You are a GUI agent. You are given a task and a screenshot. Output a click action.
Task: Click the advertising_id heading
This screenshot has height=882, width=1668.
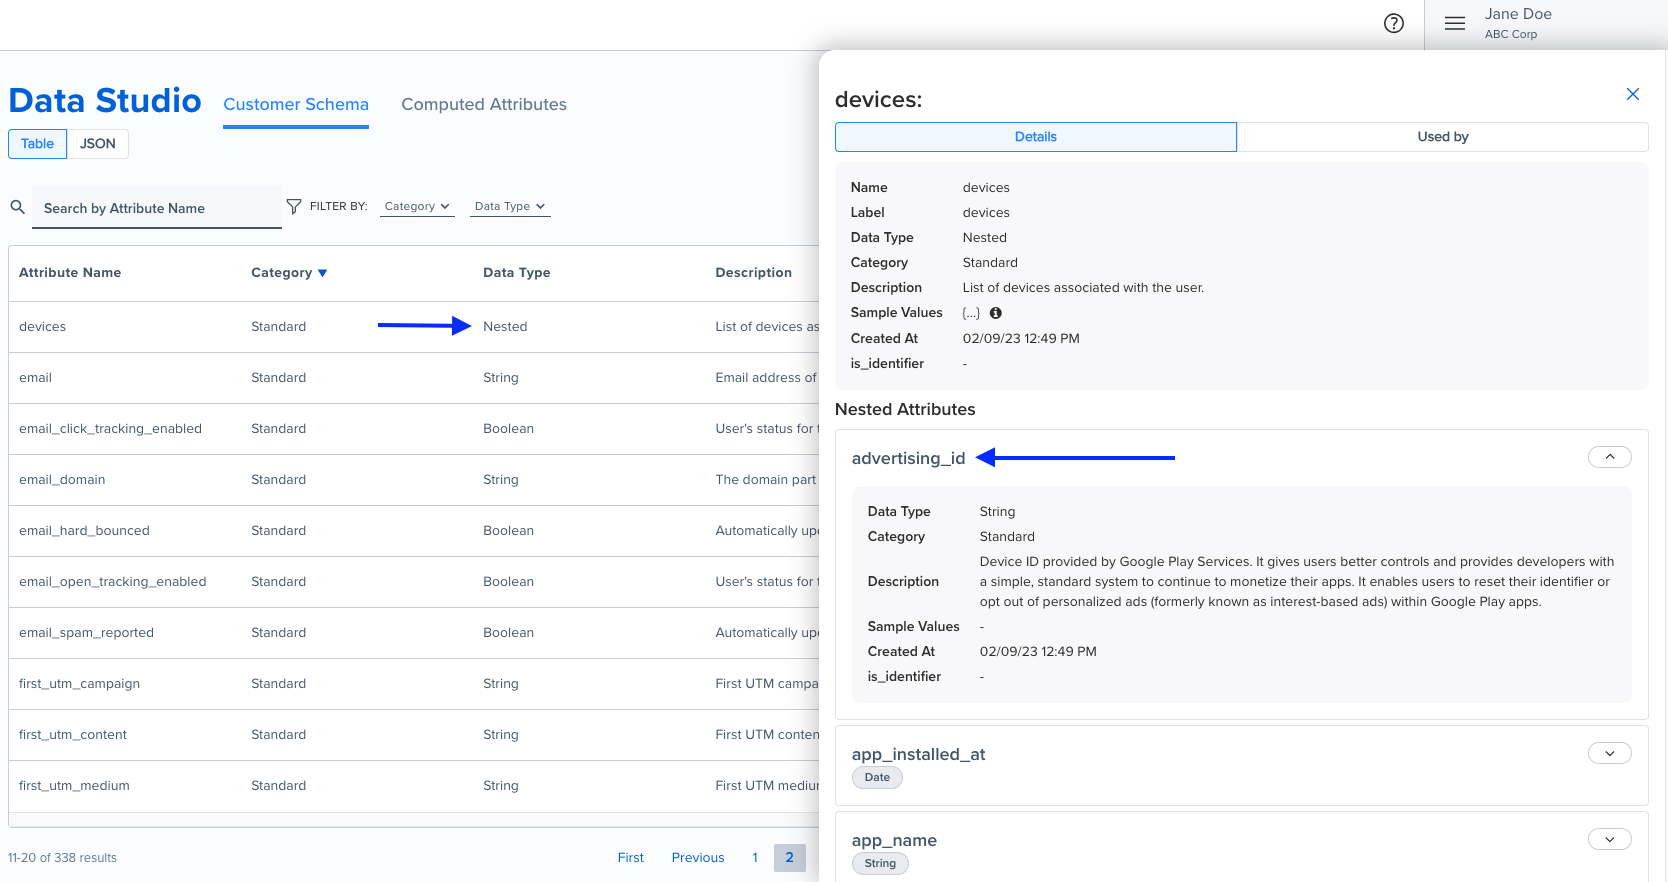pos(908,458)
